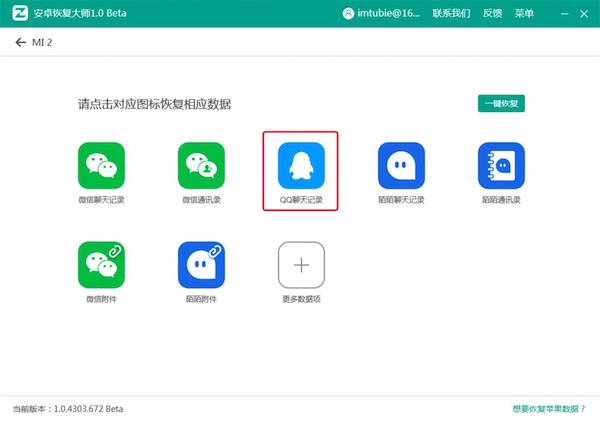Click the app logo in the title bar
This screenshot has height=421, width=600.
pyautogui.click(x=20, y=13)
